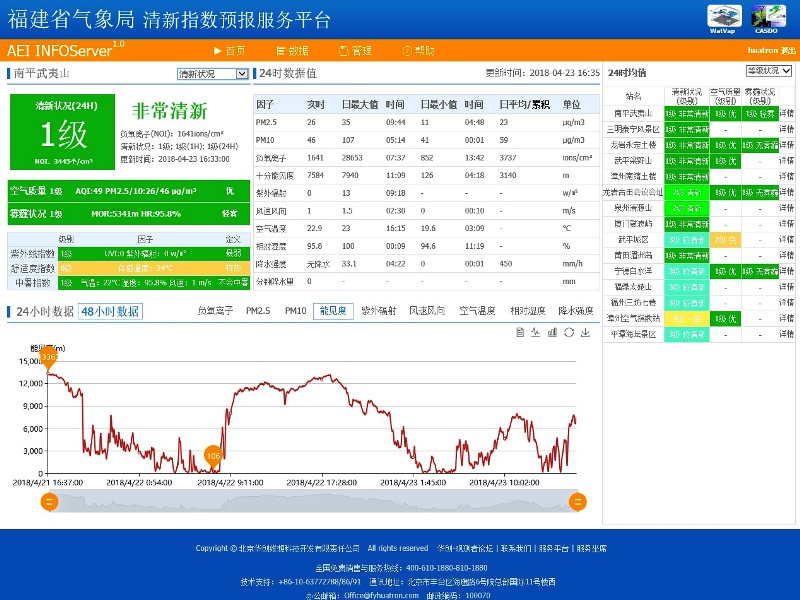Go to 首页 in navigation bar
Screen dimensions: 800x600
coord(230,50)
